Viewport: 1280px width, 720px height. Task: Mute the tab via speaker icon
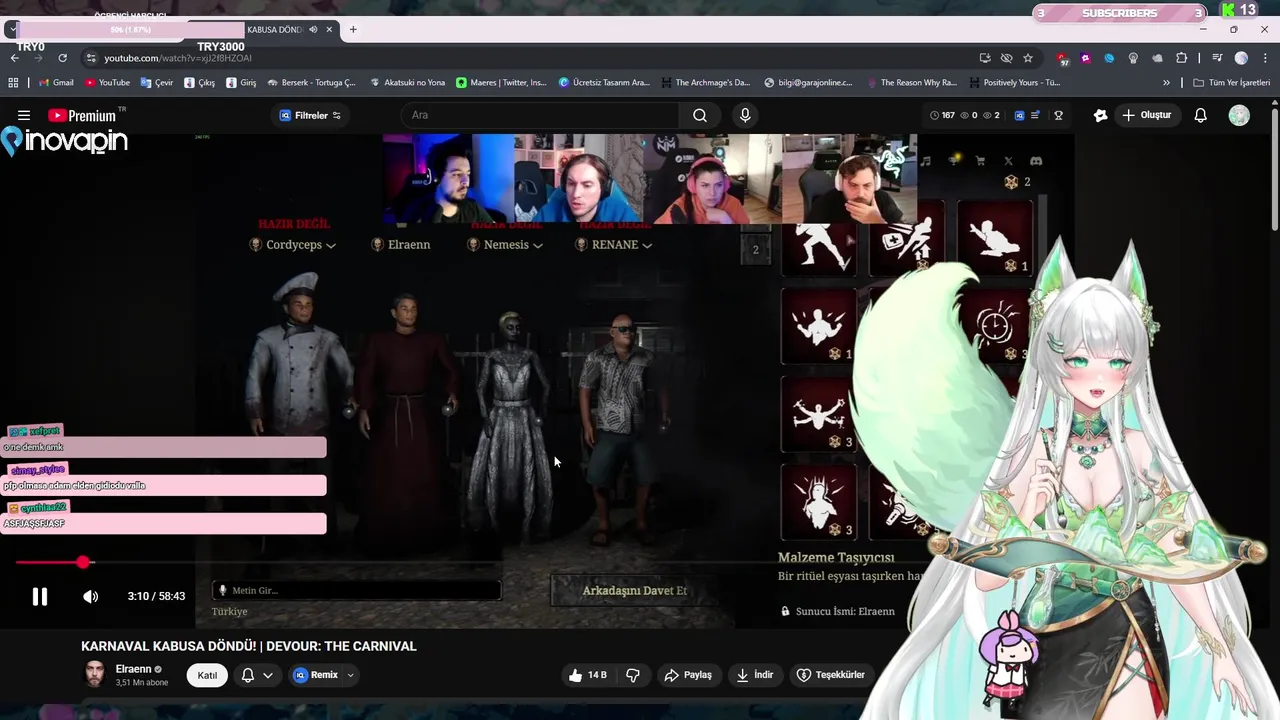[313, 29]
